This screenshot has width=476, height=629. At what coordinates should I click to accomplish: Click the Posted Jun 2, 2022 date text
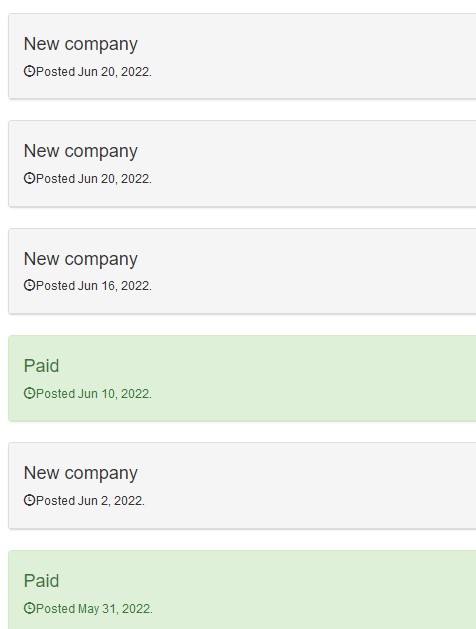click(90, 501)
